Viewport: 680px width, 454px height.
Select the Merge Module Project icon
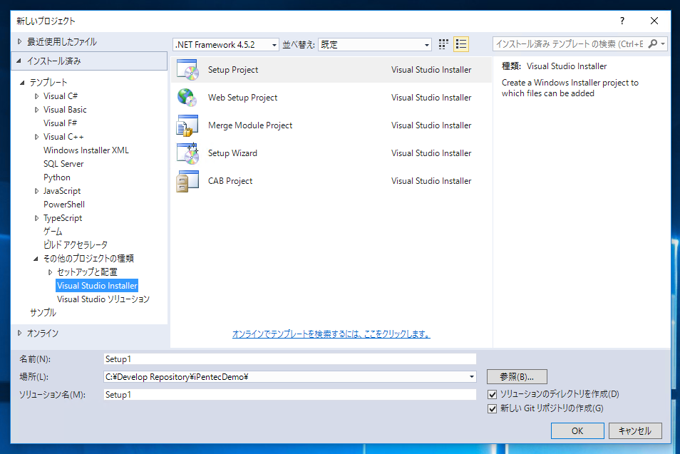point(188,125)
